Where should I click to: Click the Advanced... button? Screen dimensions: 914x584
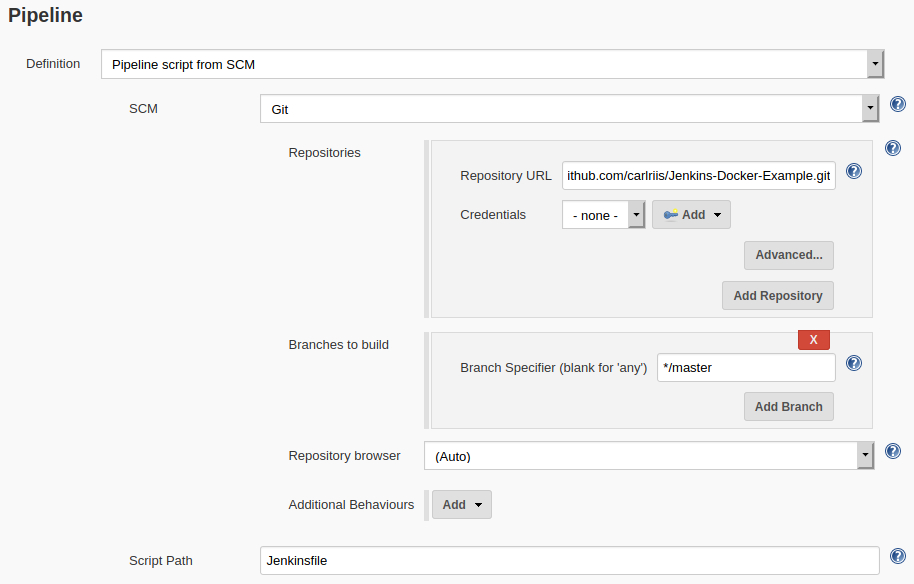click(788, 255)
